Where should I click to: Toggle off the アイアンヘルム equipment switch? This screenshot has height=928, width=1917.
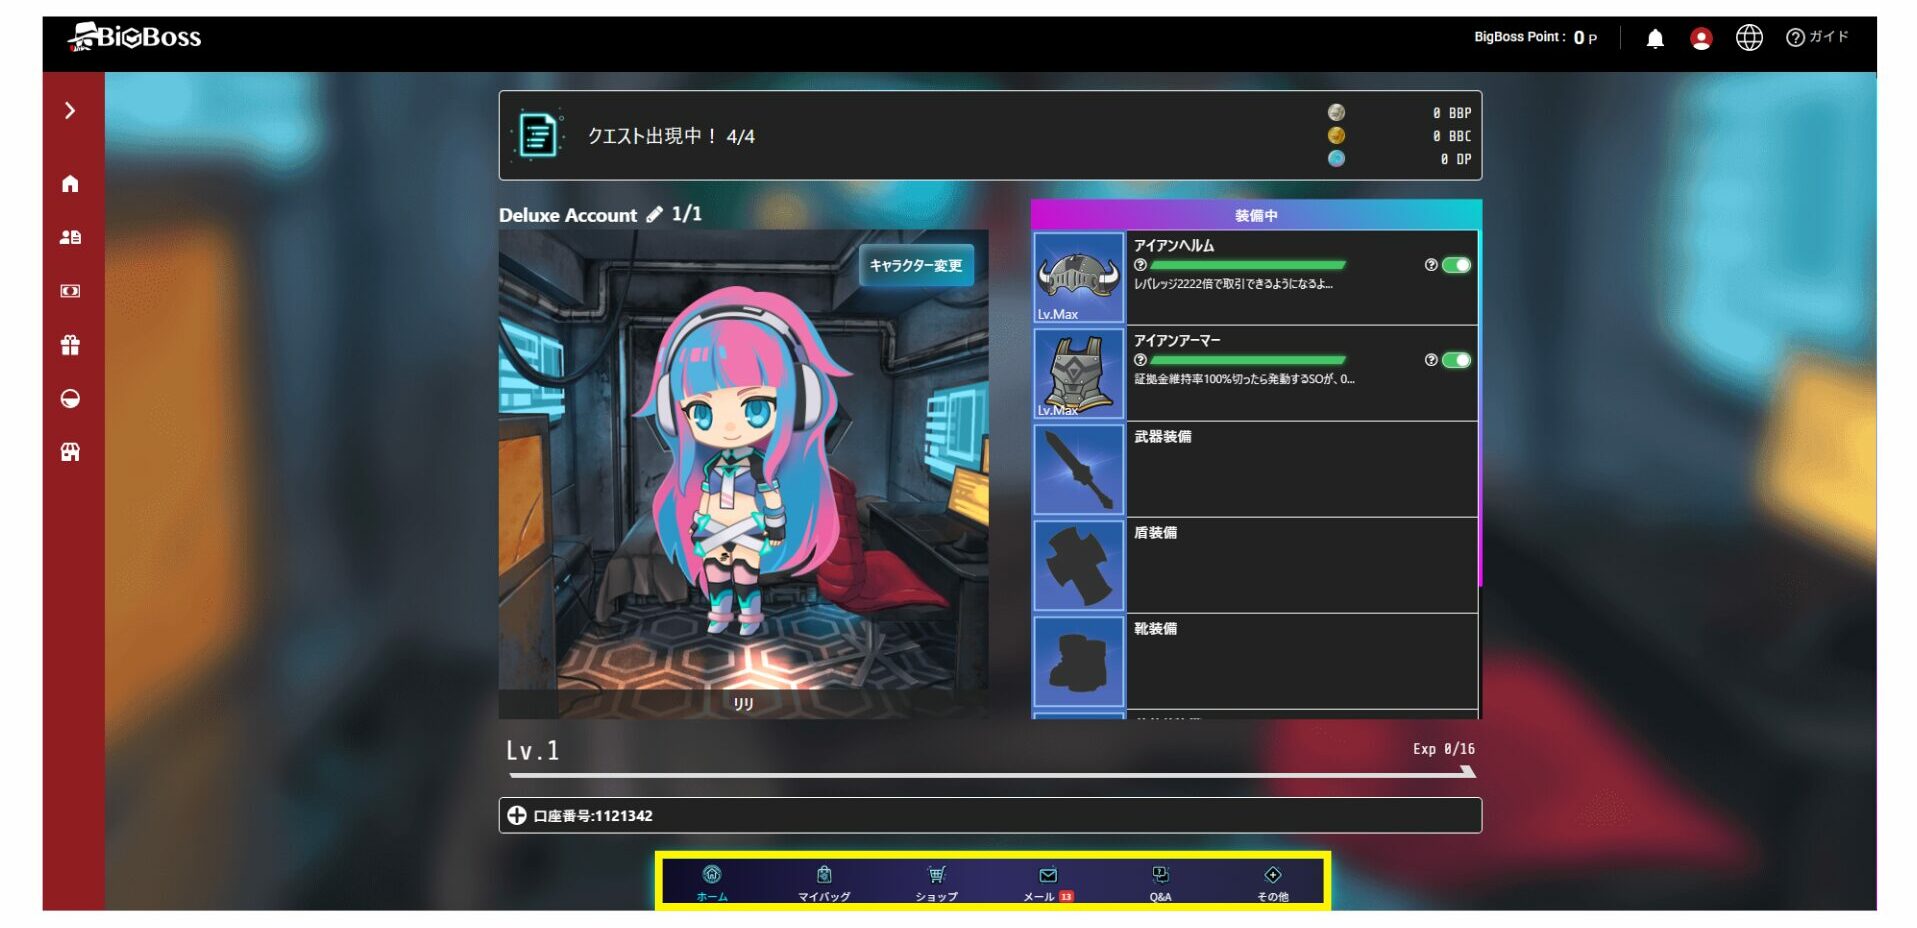click(1456, 265)
